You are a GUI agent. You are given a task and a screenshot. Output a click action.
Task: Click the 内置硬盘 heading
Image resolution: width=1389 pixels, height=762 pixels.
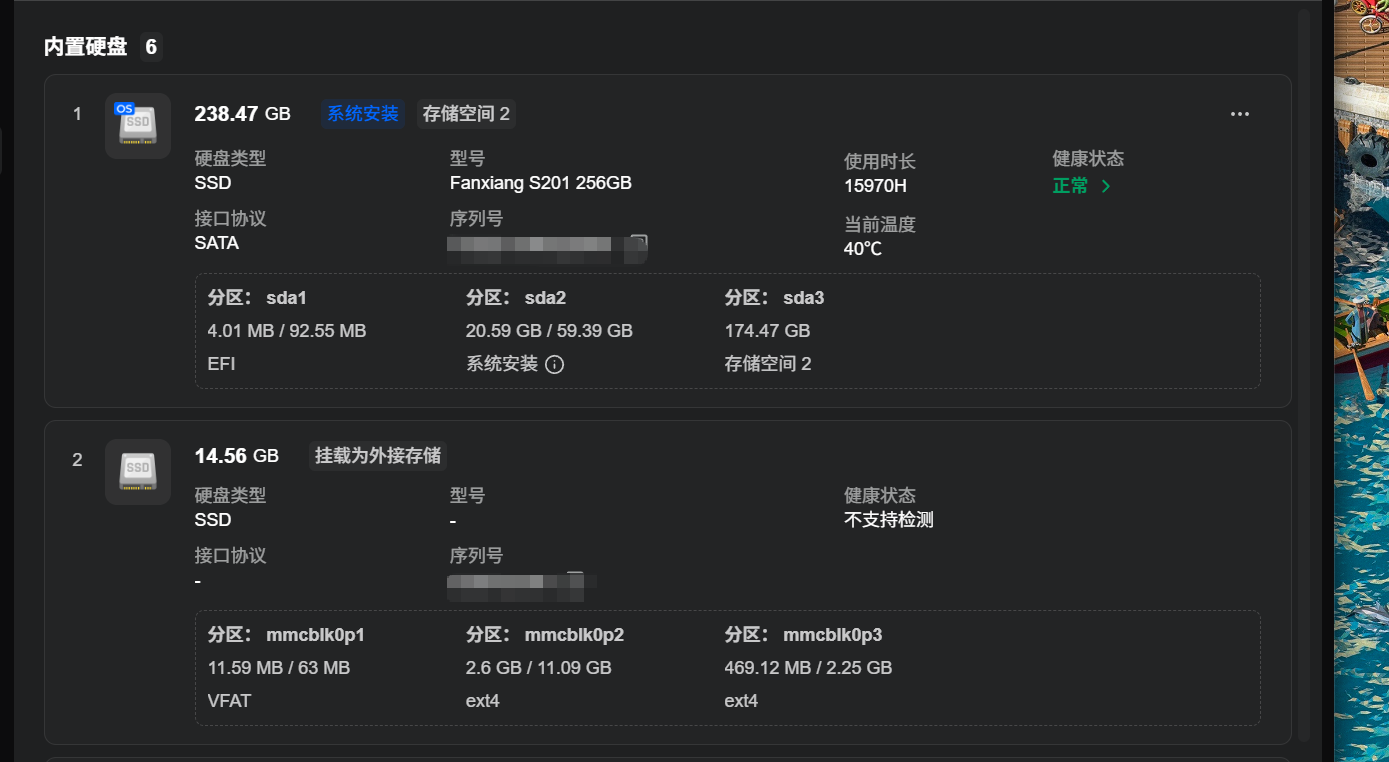click(86, 47)
